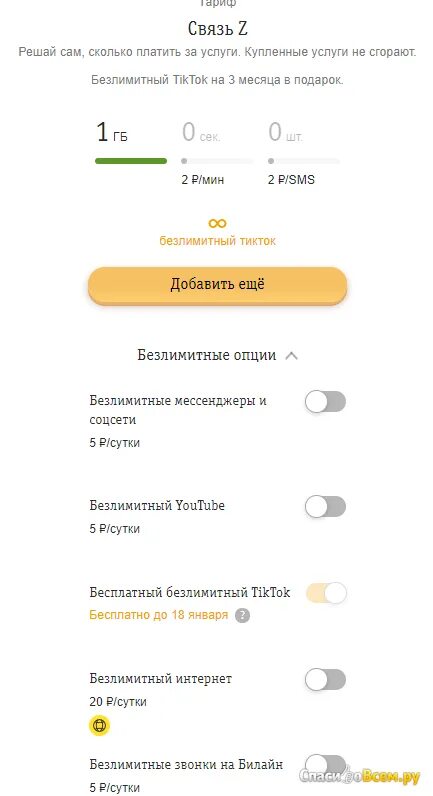433x796 pixels.
Task: Click the SMS count slider bar
Action: (304, 161)
